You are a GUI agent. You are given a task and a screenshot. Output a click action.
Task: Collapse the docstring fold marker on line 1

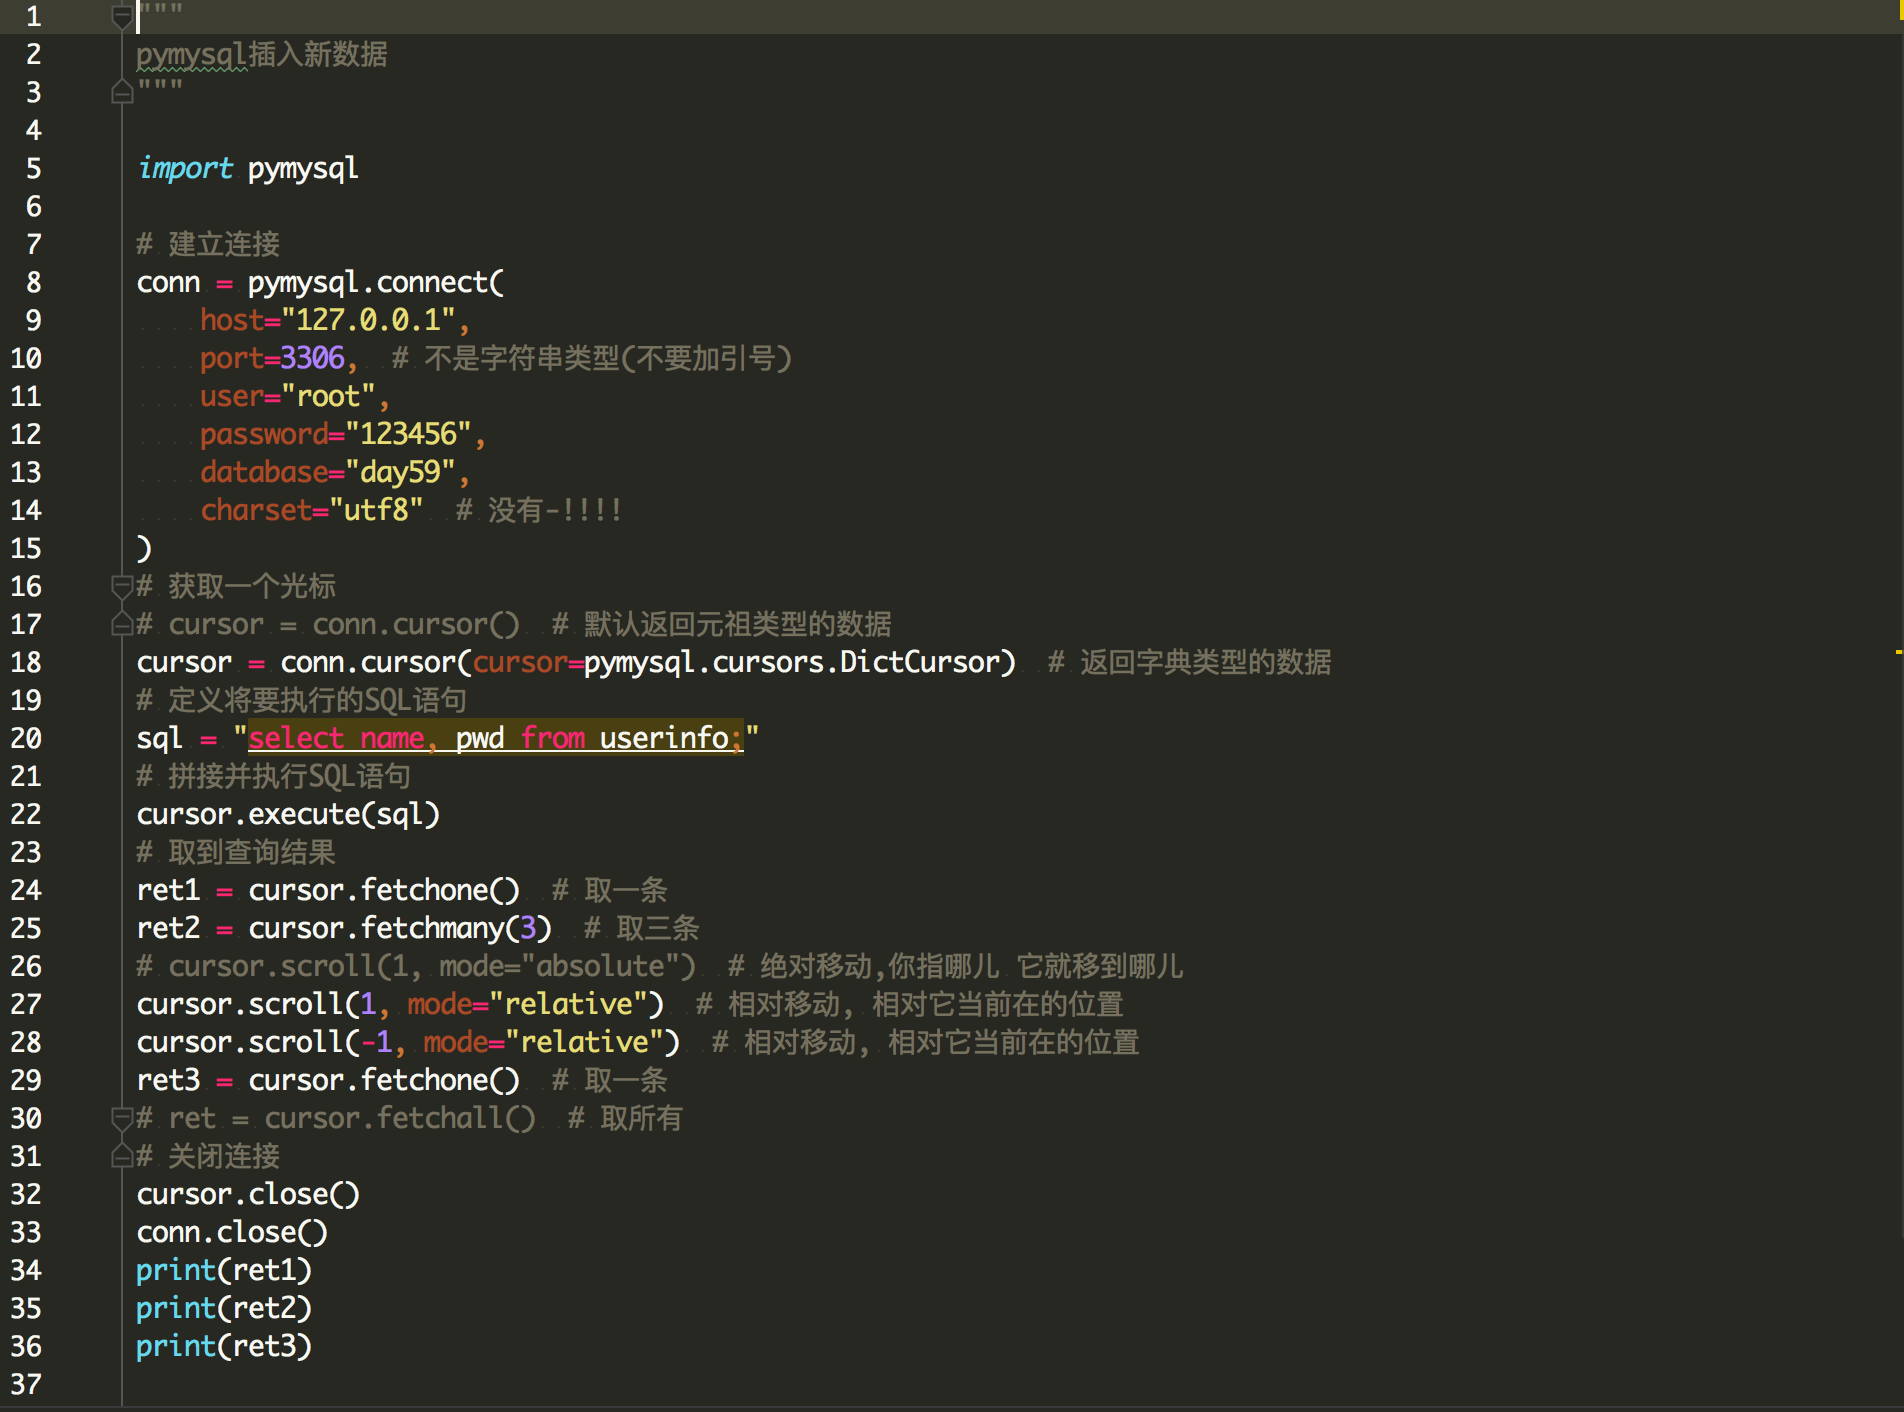(122, 16)
